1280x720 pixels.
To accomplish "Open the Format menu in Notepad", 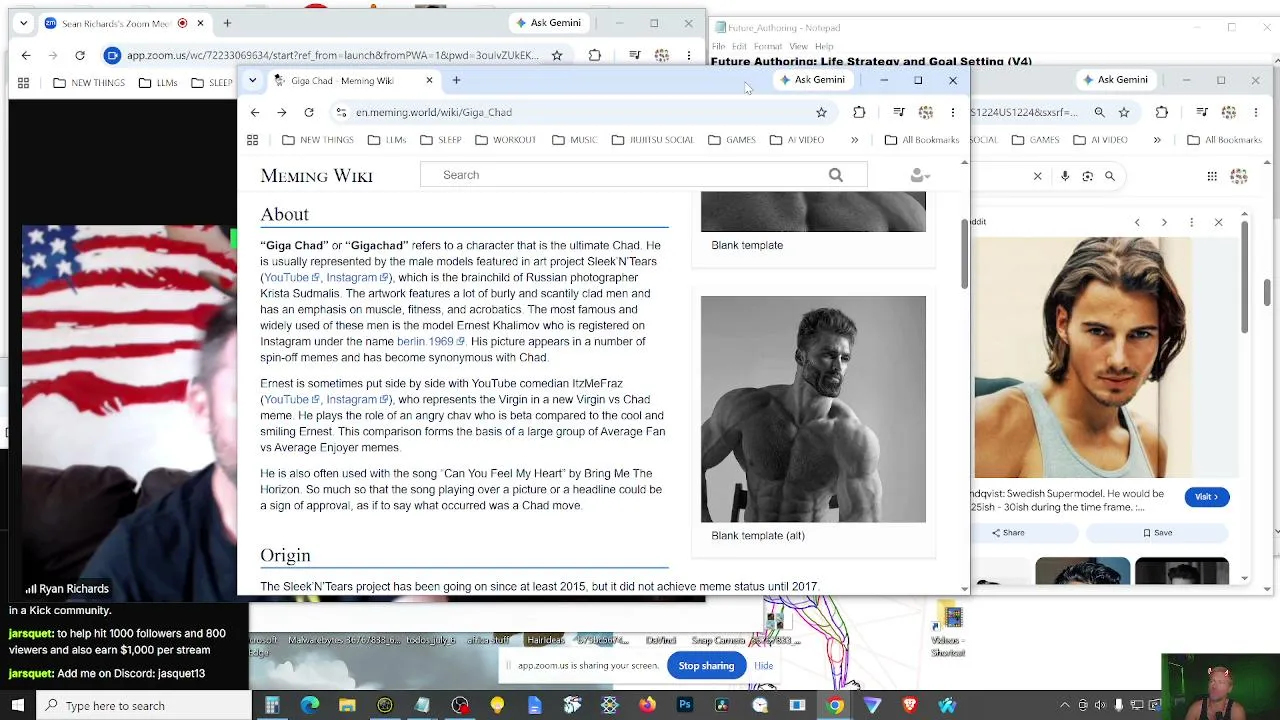I will [x=768, y=46].
